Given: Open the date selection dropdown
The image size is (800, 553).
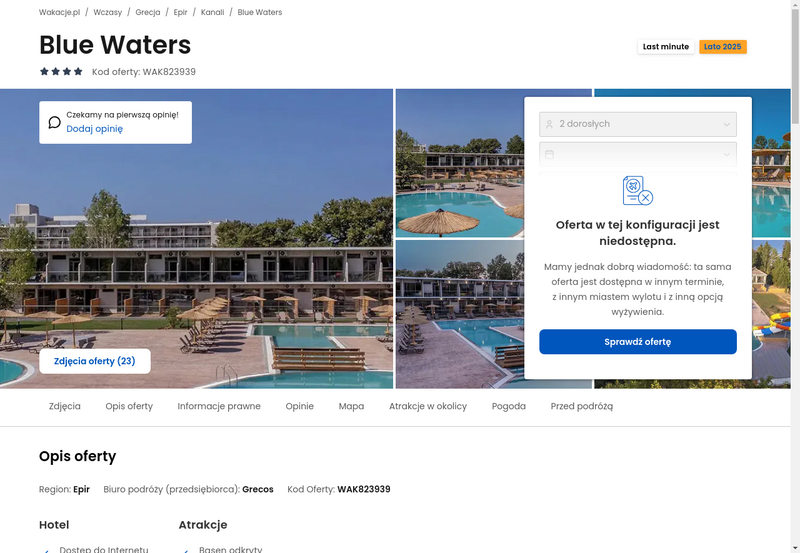Looking at the screenshot, I should [x=638, y=154].
